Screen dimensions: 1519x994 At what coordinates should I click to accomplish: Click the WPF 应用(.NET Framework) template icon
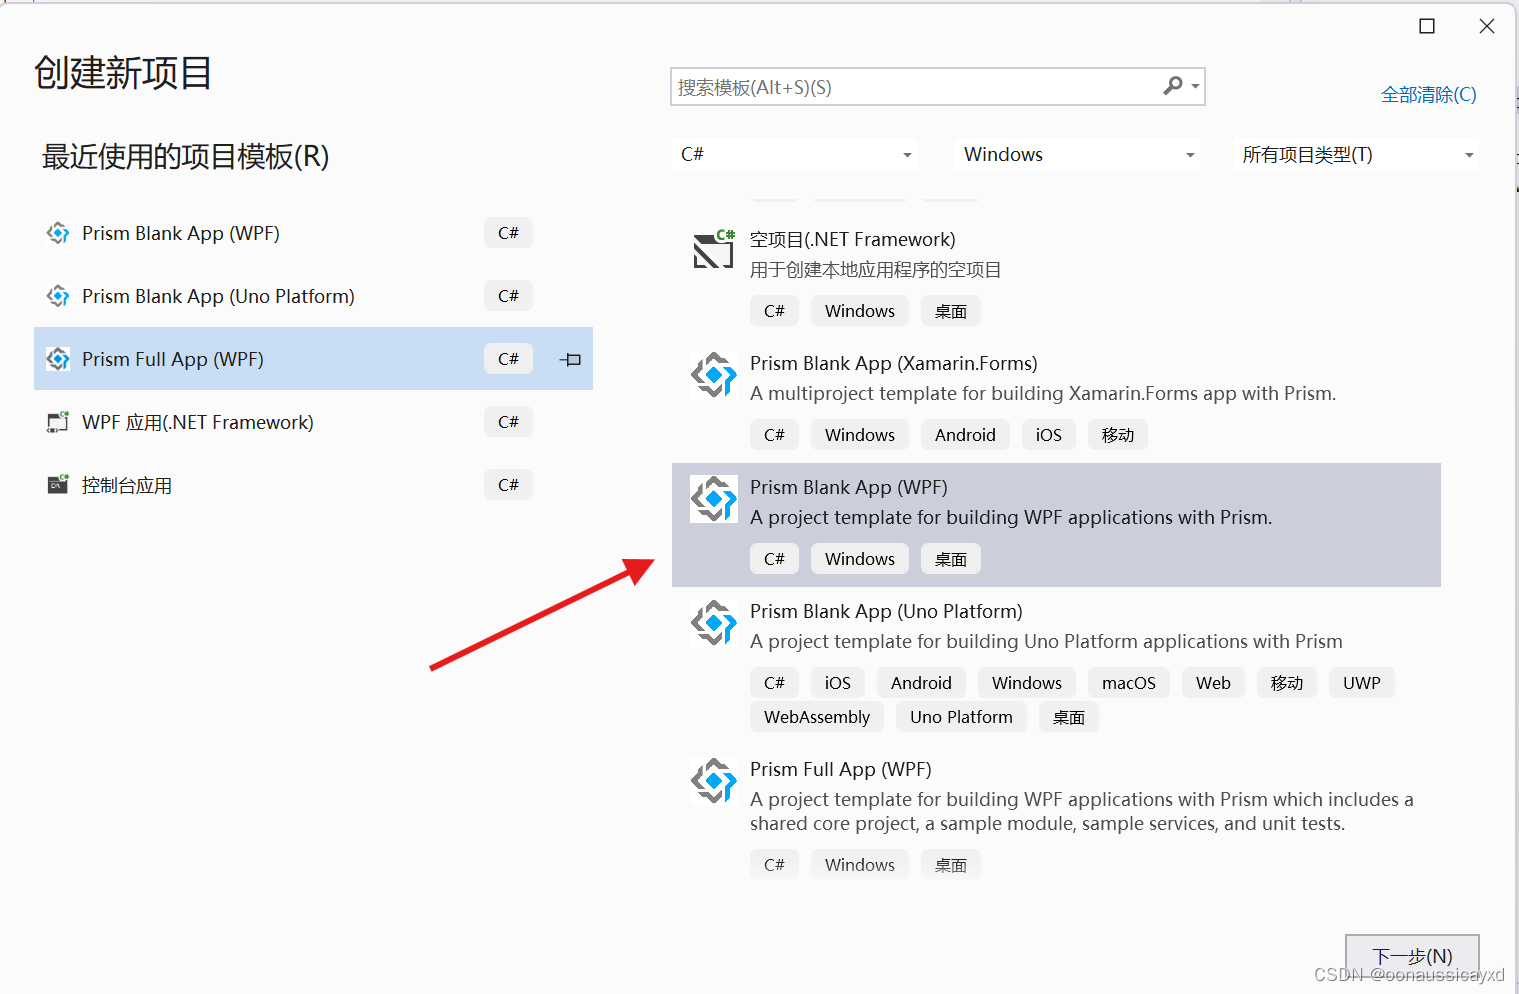58,422
